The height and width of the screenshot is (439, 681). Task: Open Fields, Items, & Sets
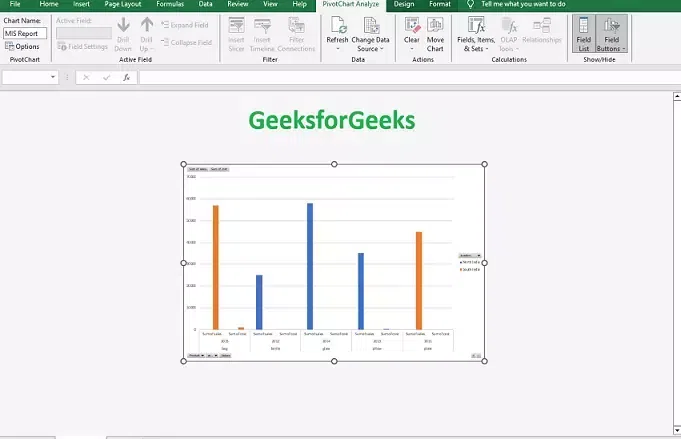point(476,35)
